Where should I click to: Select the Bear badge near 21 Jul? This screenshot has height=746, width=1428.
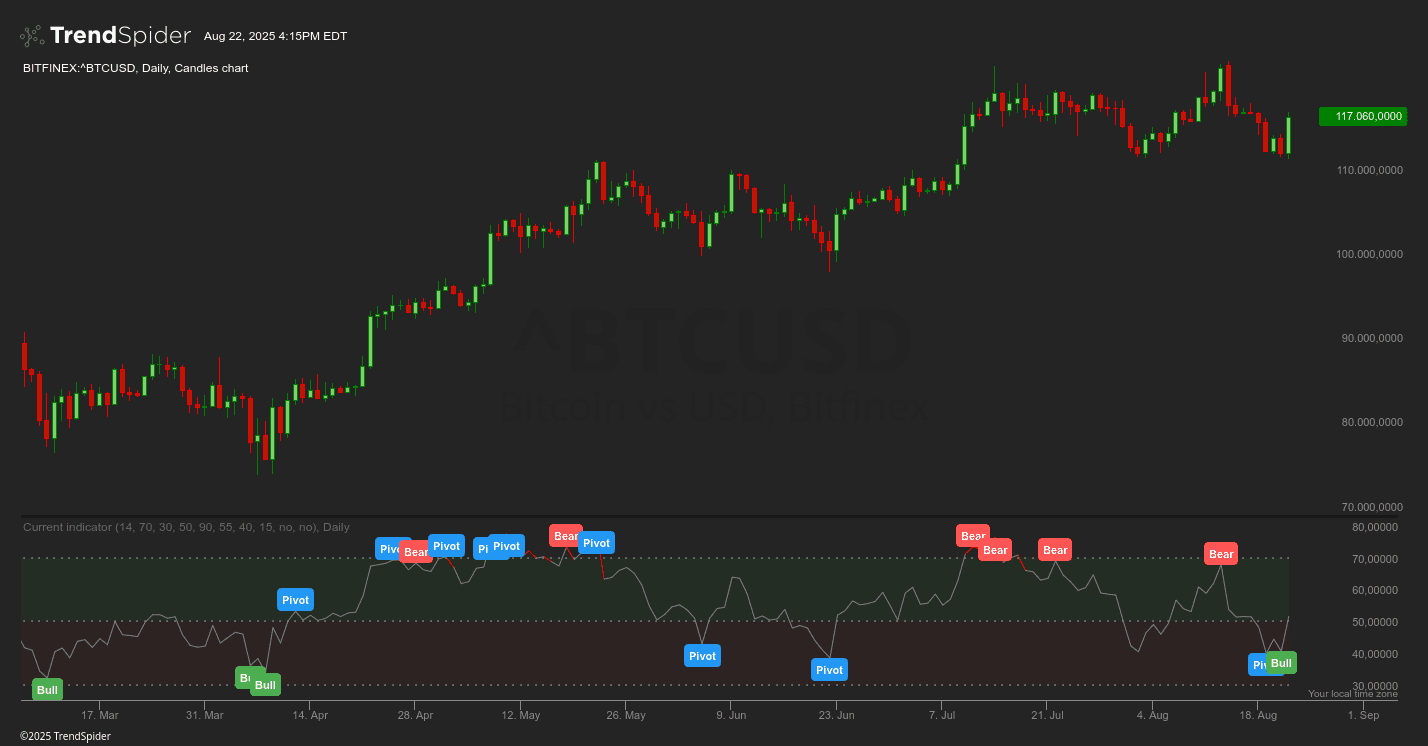[1055, 549]
